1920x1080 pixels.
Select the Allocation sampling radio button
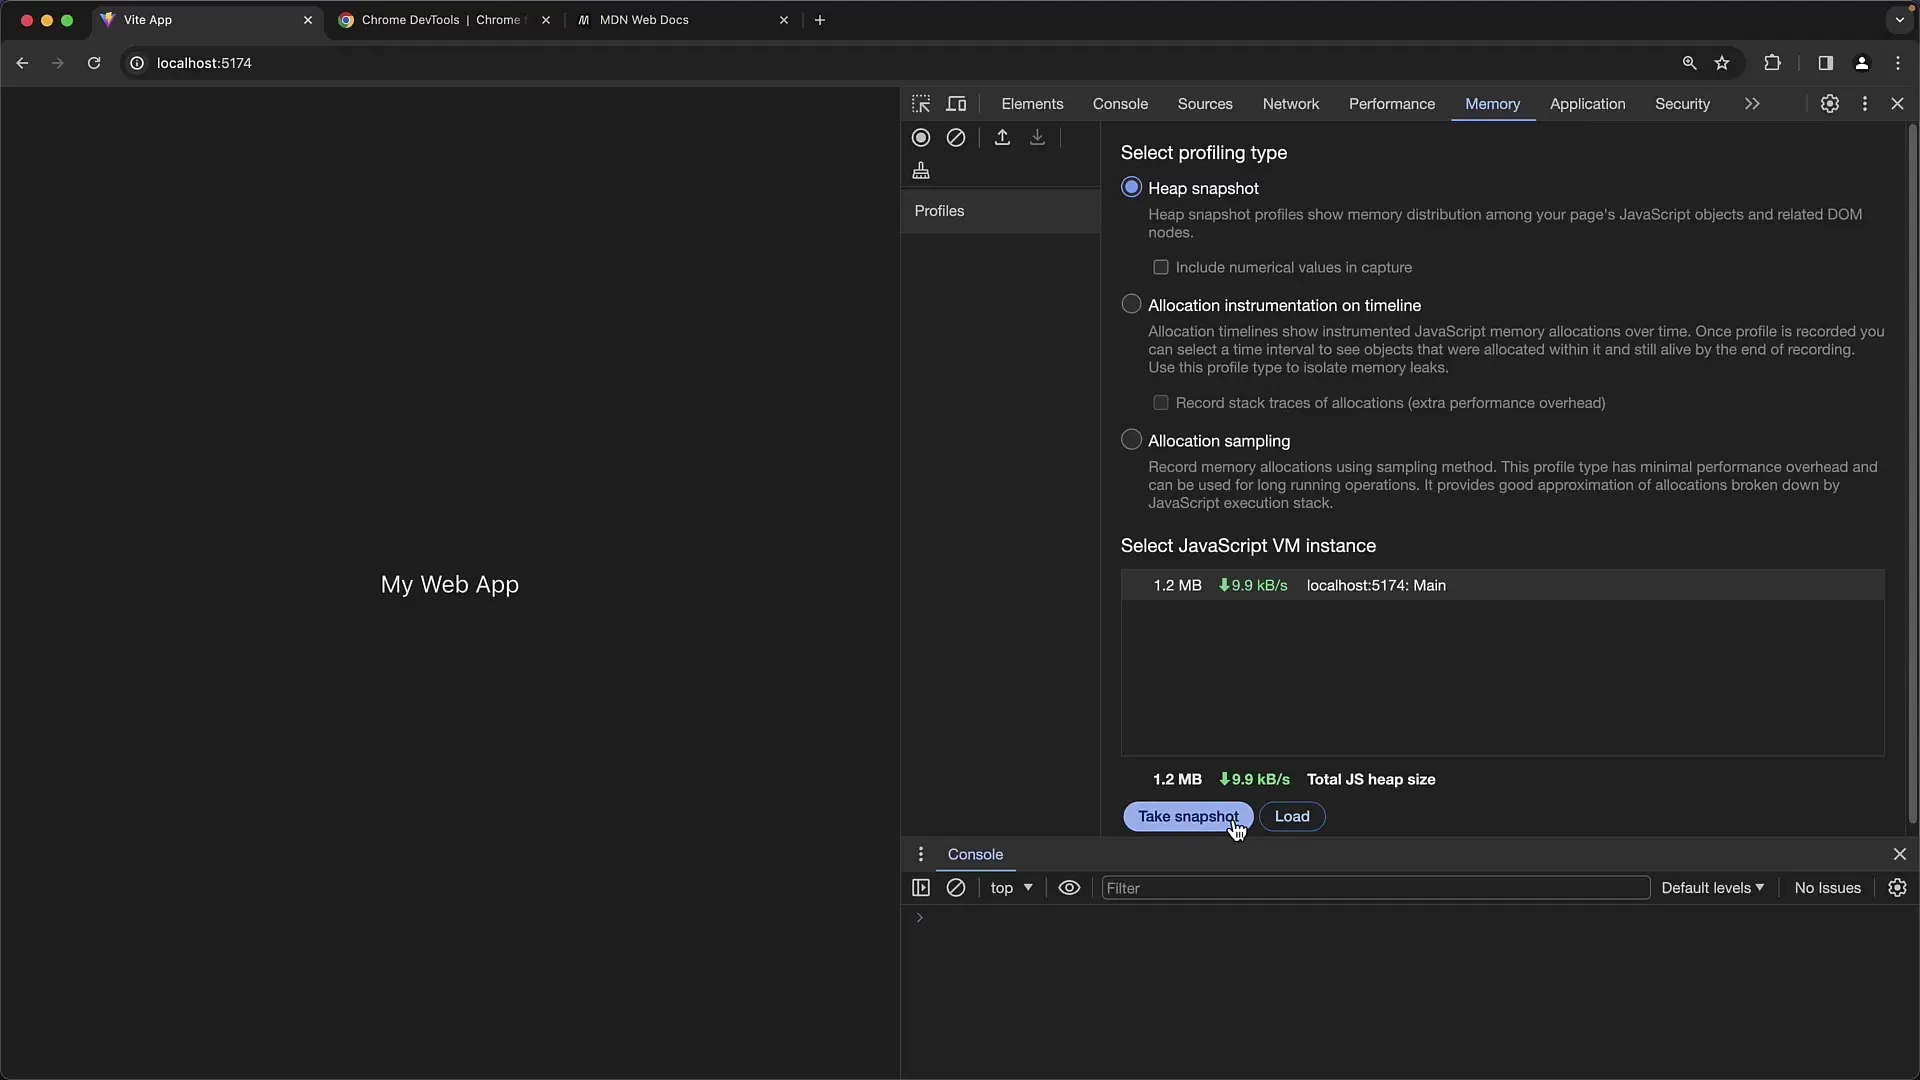[x=1131, y=440]
